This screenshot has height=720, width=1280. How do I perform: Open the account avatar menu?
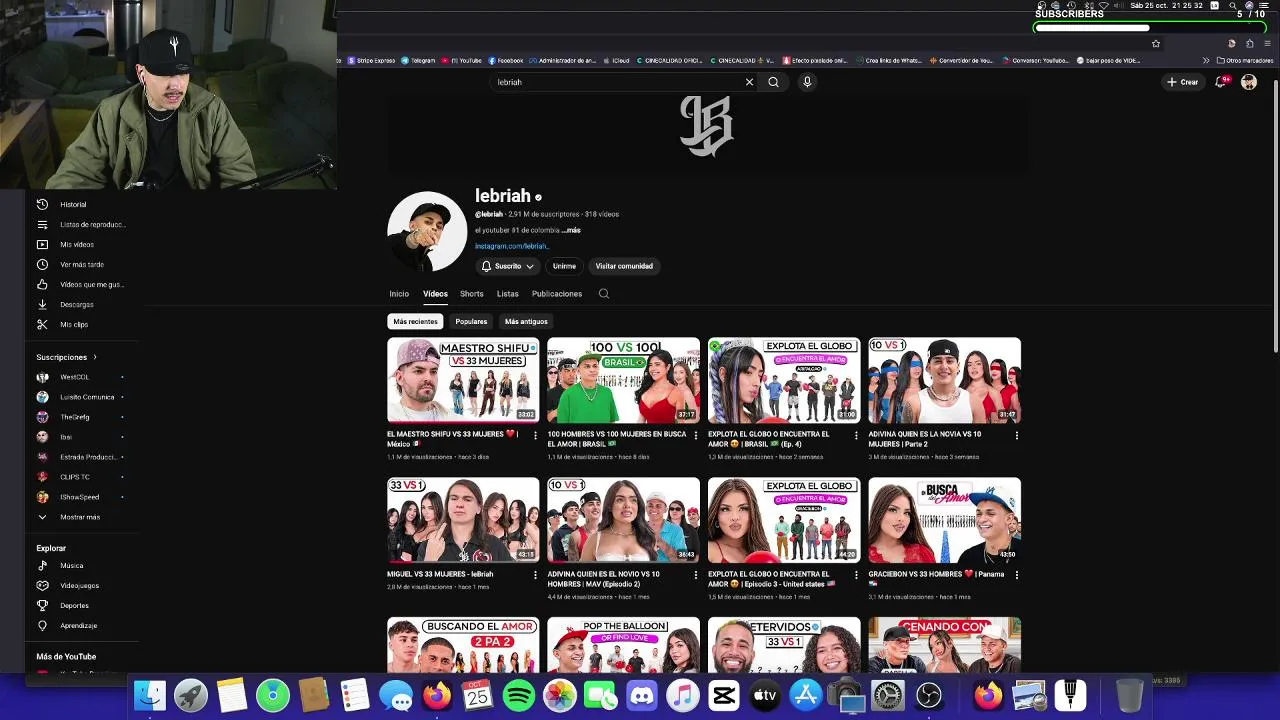pos(1249,82)
